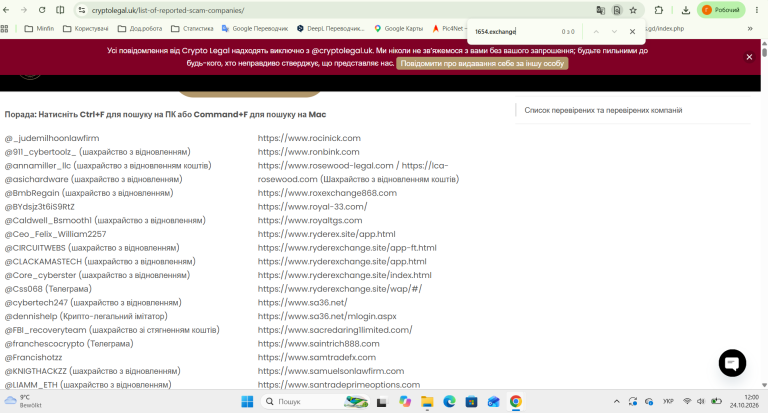Open the downloads icon in Chrome toolbar
Viewport: 768px width, 413px height.
point(686,10)
